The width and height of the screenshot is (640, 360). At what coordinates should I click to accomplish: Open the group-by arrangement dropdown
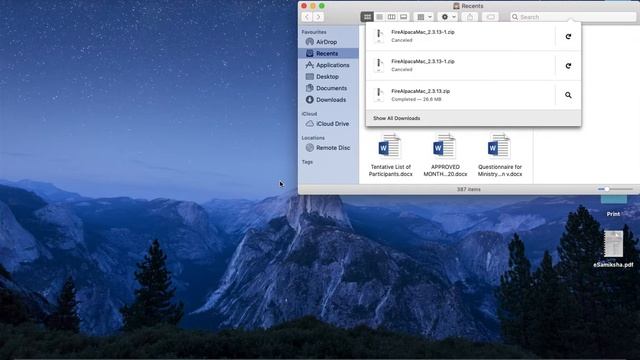tap(424, 17)
